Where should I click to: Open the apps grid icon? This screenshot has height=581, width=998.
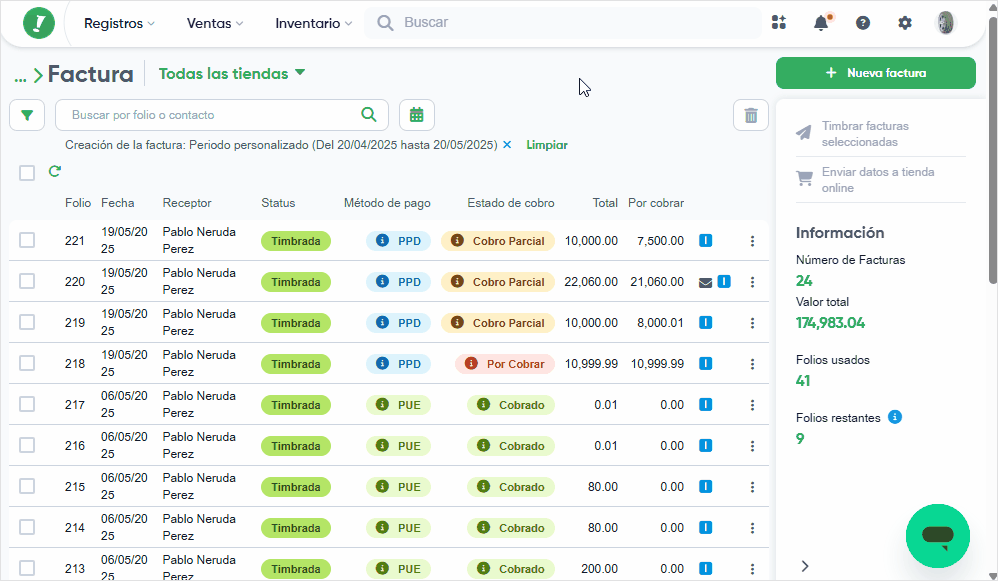tap(778, 23)
